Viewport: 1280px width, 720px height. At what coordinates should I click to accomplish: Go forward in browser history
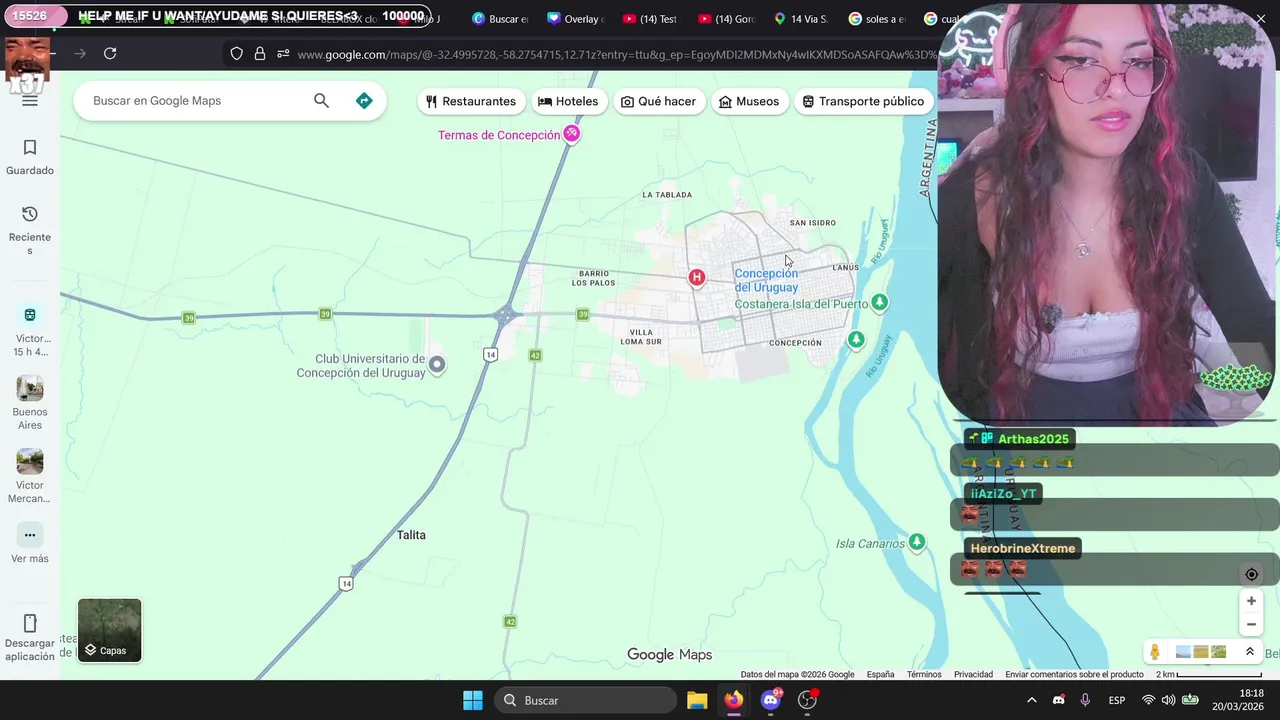[x=80, y=53]
